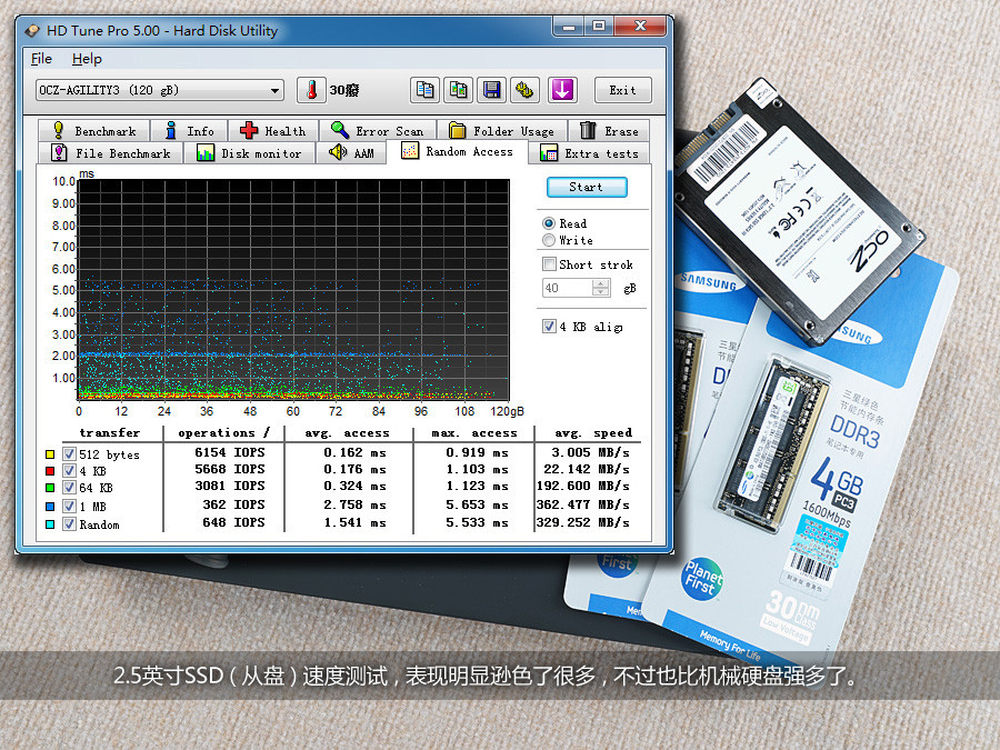Click the 329.252 MB/s value
Screen dimensions: 1000x750
click(x=583, y=522)
